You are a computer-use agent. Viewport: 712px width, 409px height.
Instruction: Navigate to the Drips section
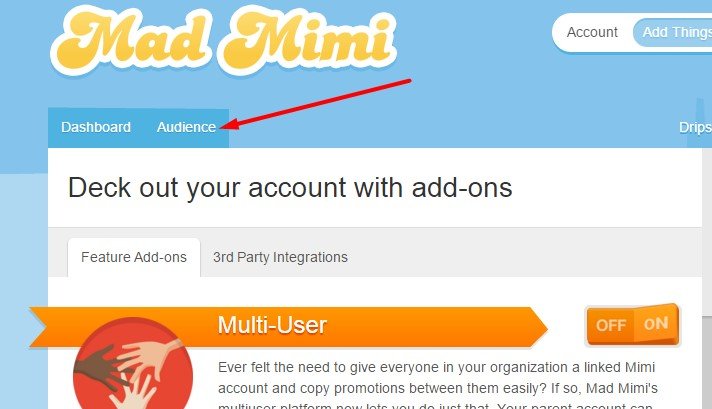pos(695,127)
